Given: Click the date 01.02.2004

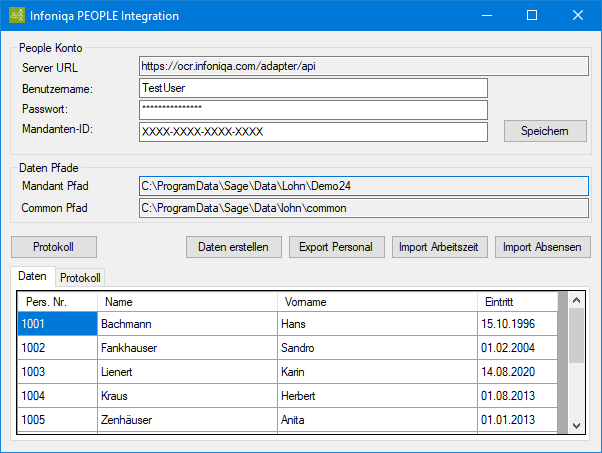Looking at the screenshot, I should pyautogui.click(x=517, y=348).
